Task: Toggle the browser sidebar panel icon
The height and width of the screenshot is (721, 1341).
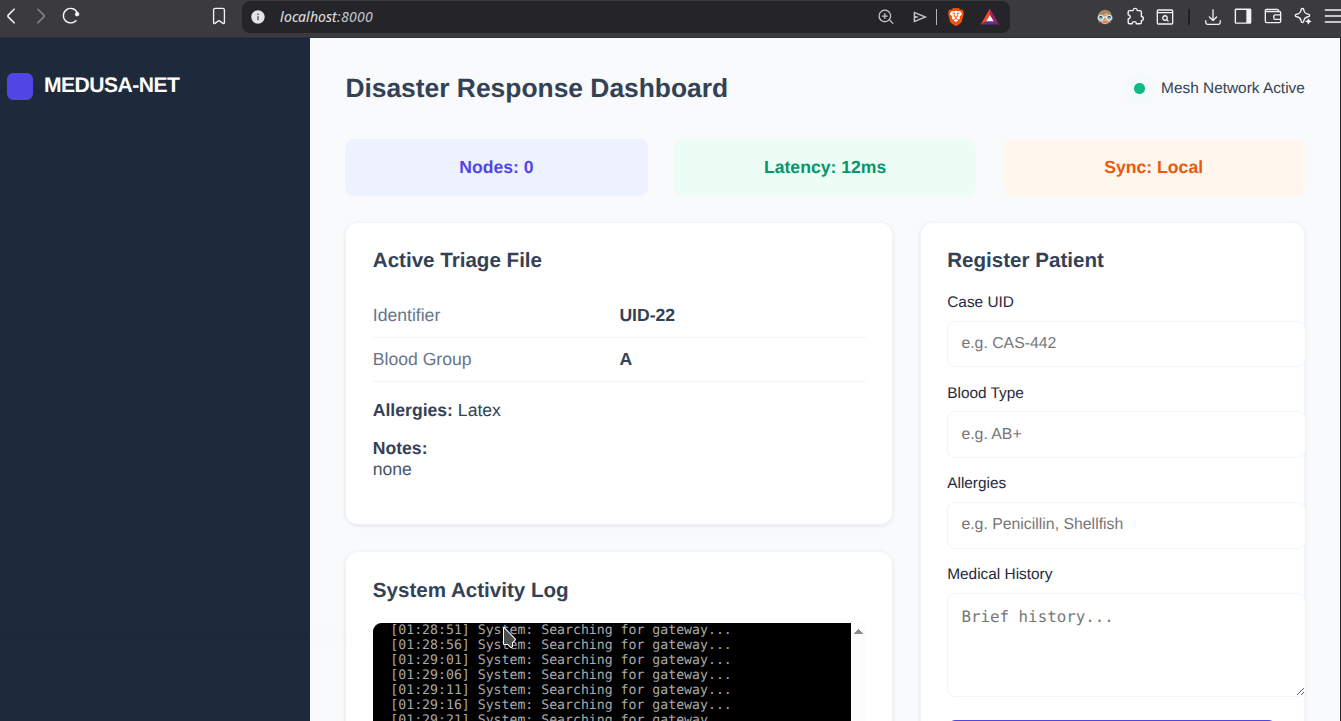Action: (1243, 16)
